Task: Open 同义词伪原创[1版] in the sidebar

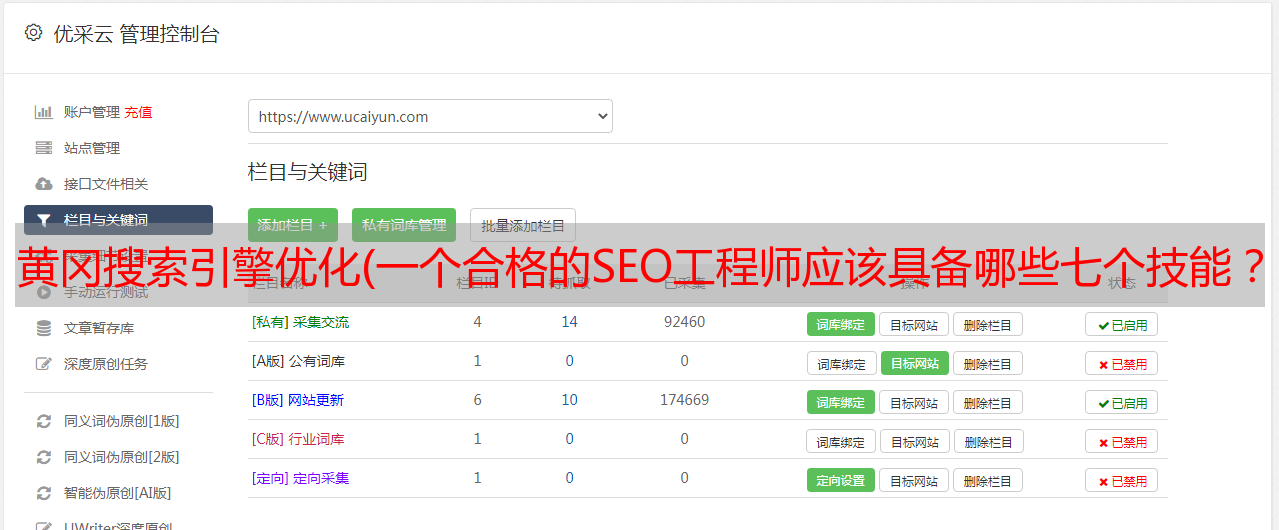Action: pos(122,421)
